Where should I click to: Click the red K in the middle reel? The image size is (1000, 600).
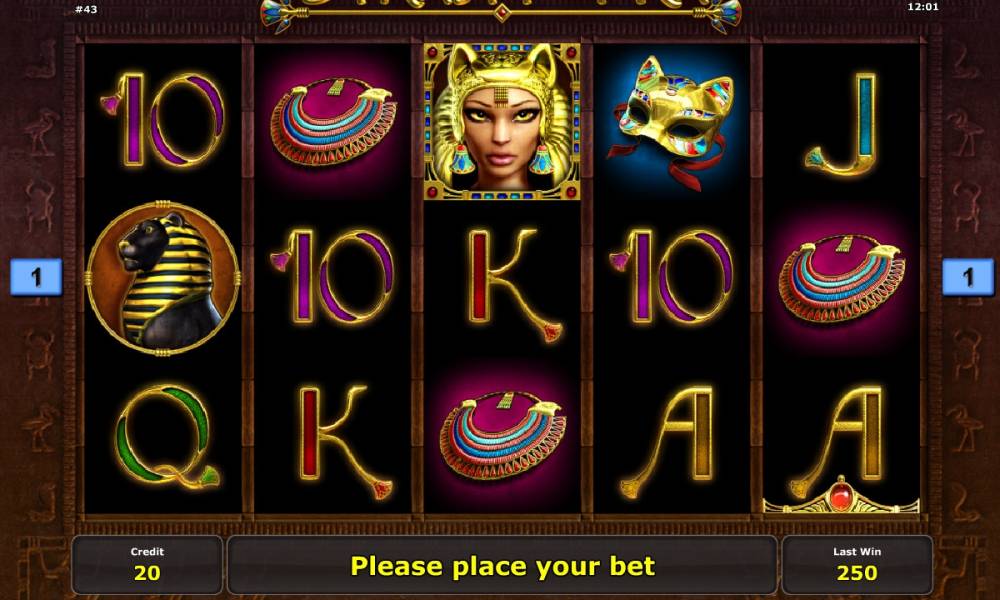coord(514,285)
